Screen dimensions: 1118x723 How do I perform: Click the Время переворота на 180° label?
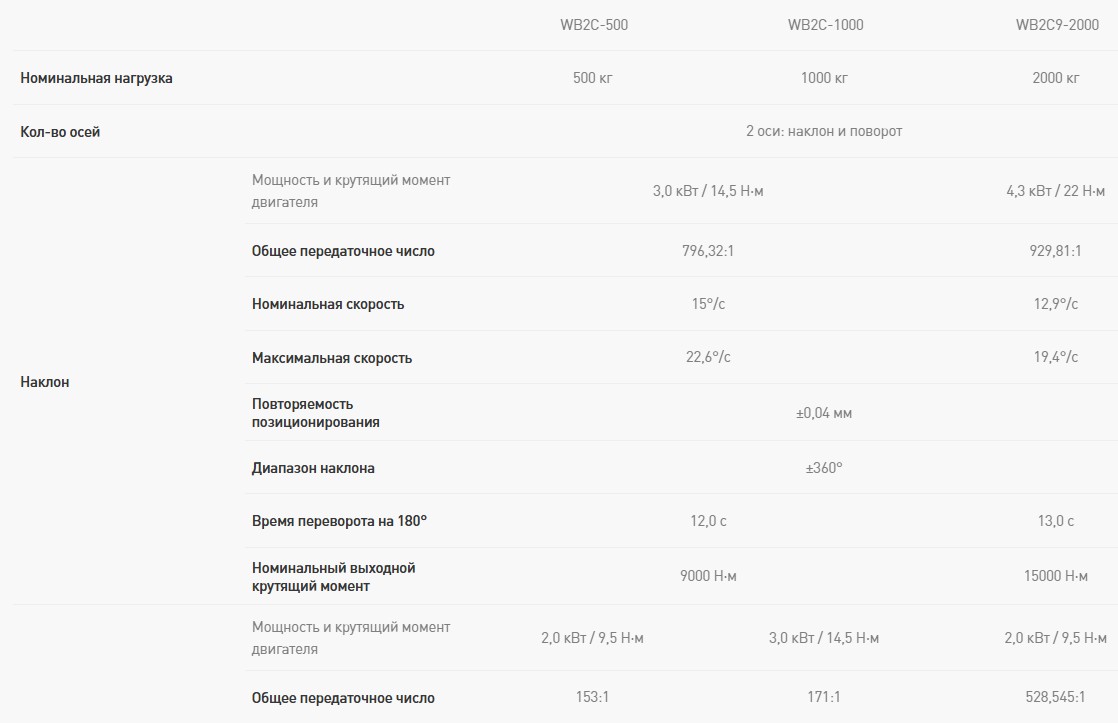[x=339, y=521]
